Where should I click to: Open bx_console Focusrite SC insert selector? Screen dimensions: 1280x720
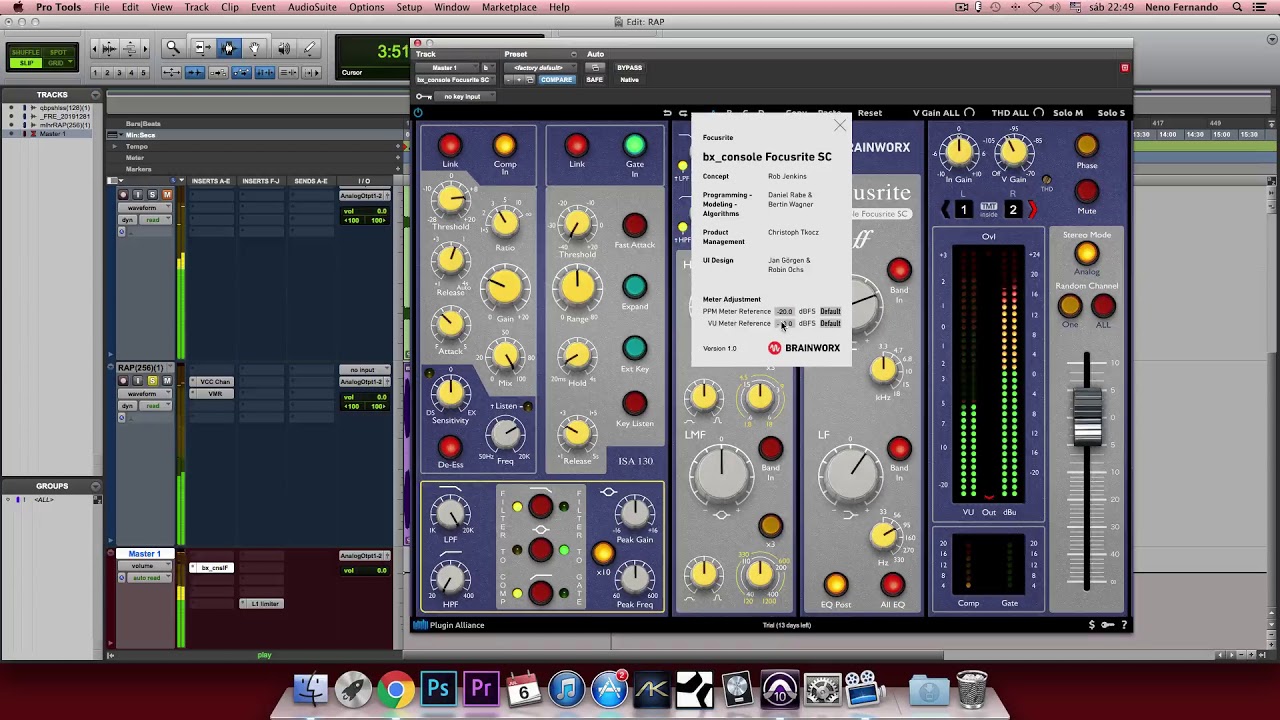click(455, 80)
